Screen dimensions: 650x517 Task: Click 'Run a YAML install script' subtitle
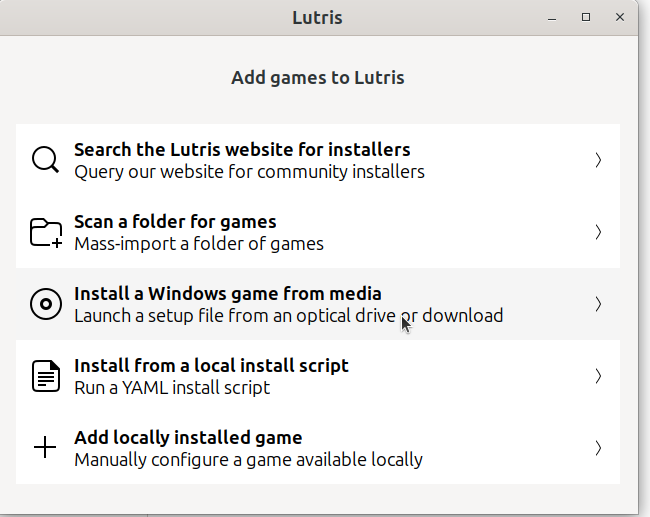pos(172,388)
